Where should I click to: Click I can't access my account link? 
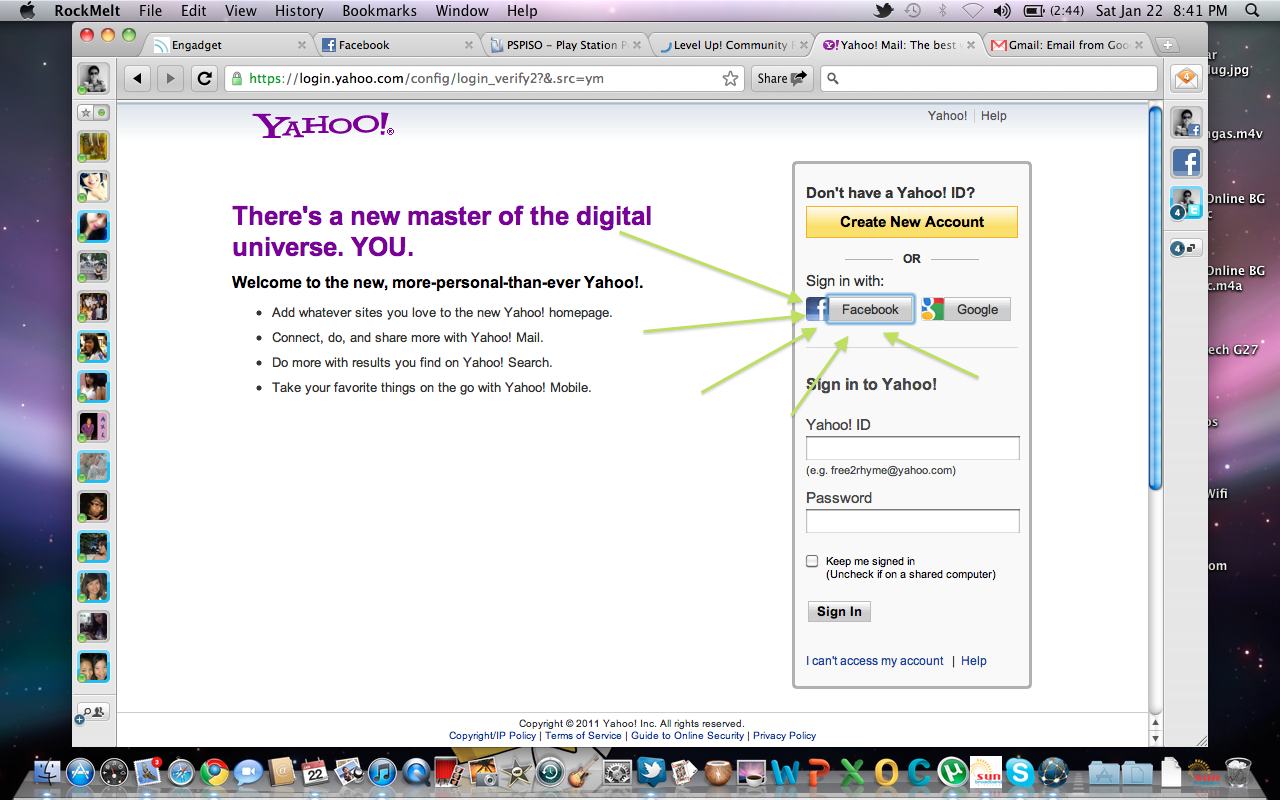[x=875, y=661]
